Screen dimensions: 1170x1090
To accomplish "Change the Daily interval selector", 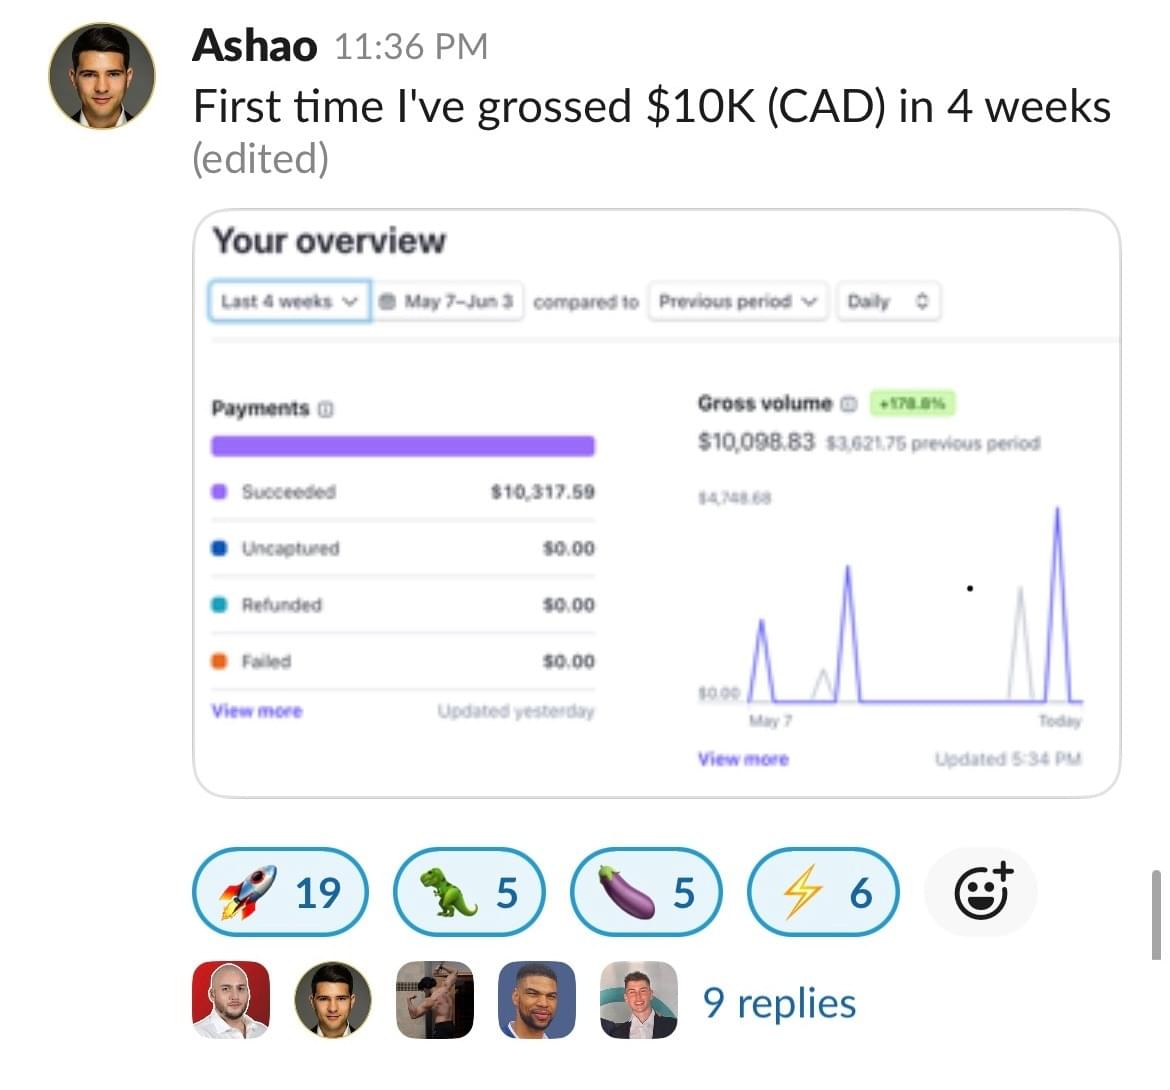I will click(x=888, y=301).
